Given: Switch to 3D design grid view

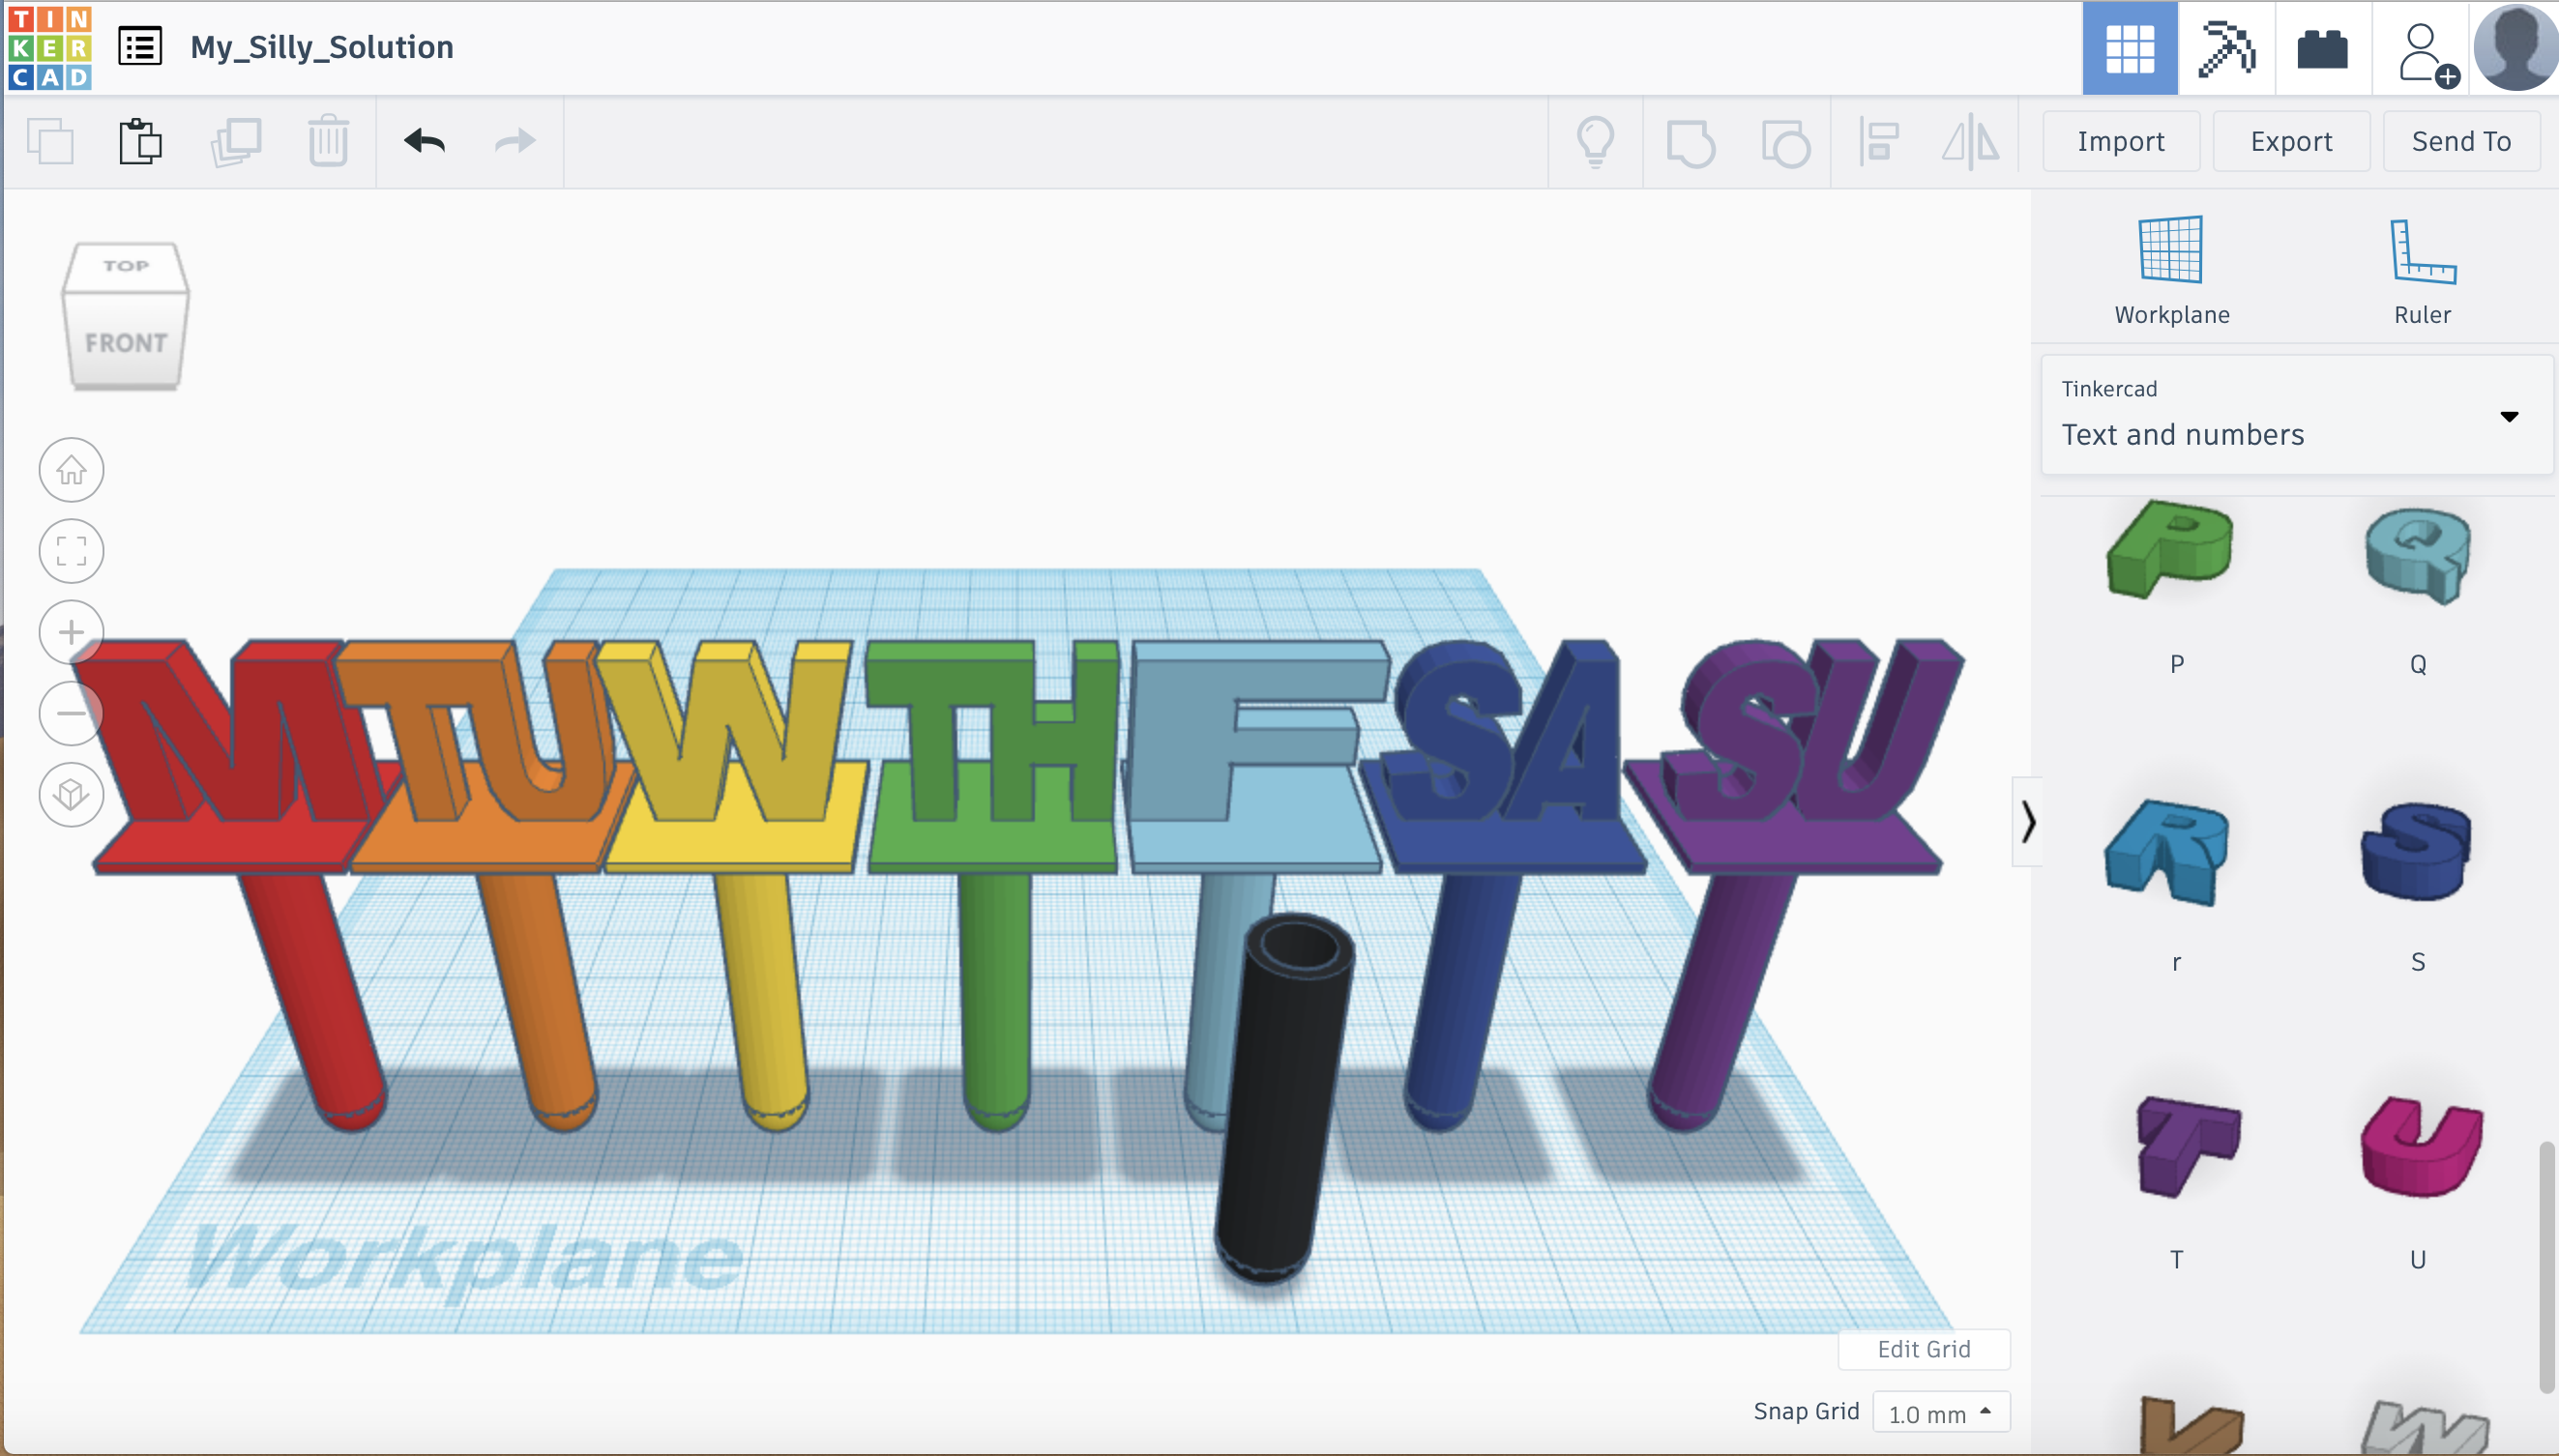Looking at the screenshot, I should click(2129, 48).
